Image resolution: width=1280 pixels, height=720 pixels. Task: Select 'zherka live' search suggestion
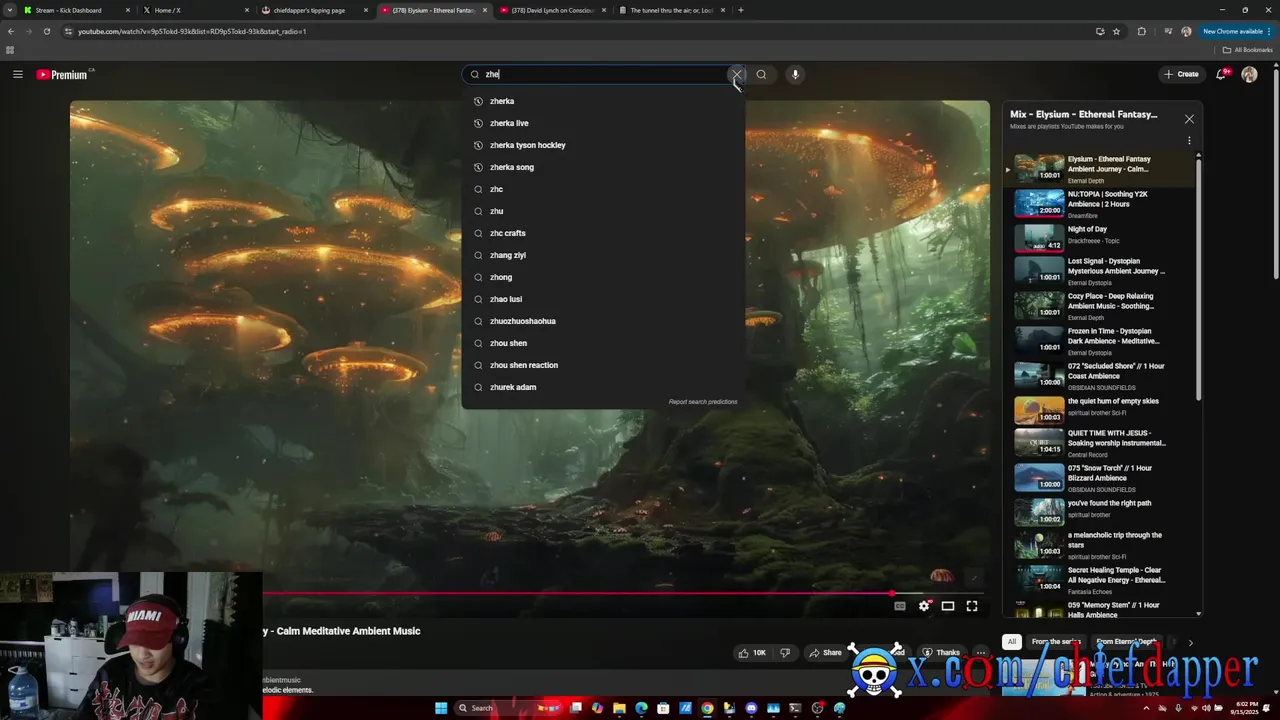[x=603, y=123]
